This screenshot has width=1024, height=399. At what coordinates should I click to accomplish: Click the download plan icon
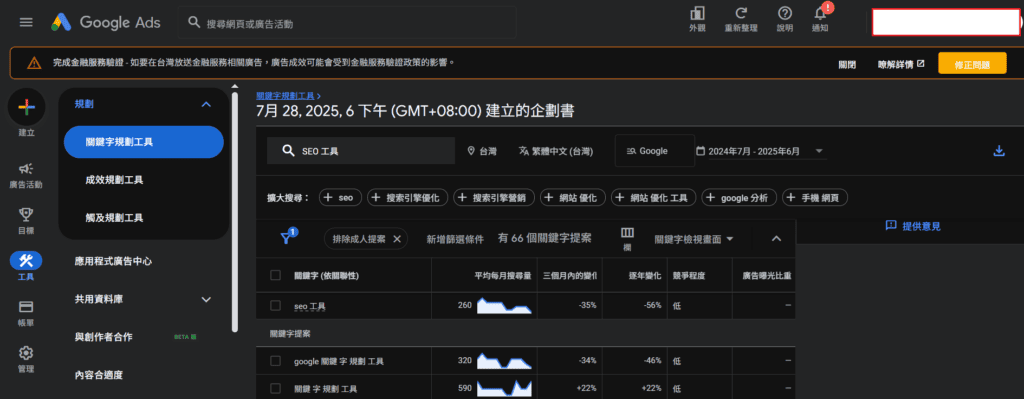tap(998, 151)
